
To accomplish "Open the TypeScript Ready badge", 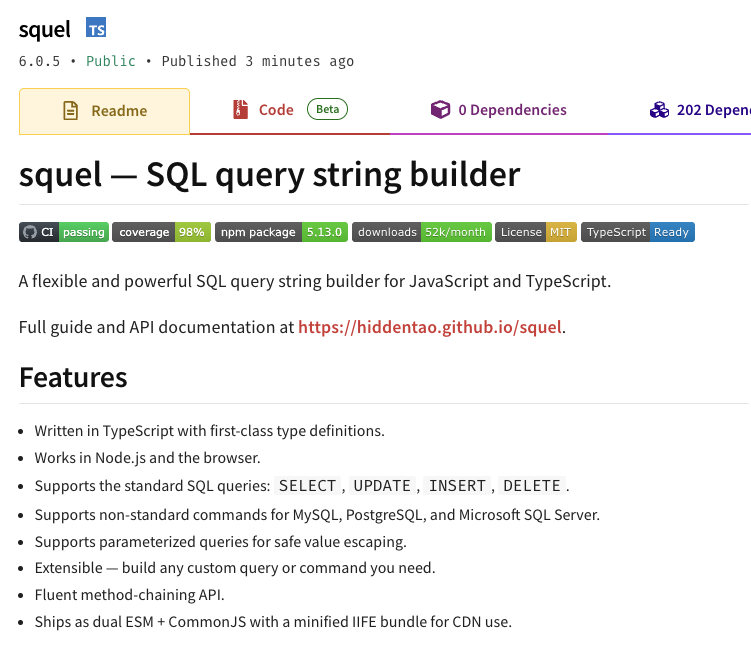I will click(637, 232).
